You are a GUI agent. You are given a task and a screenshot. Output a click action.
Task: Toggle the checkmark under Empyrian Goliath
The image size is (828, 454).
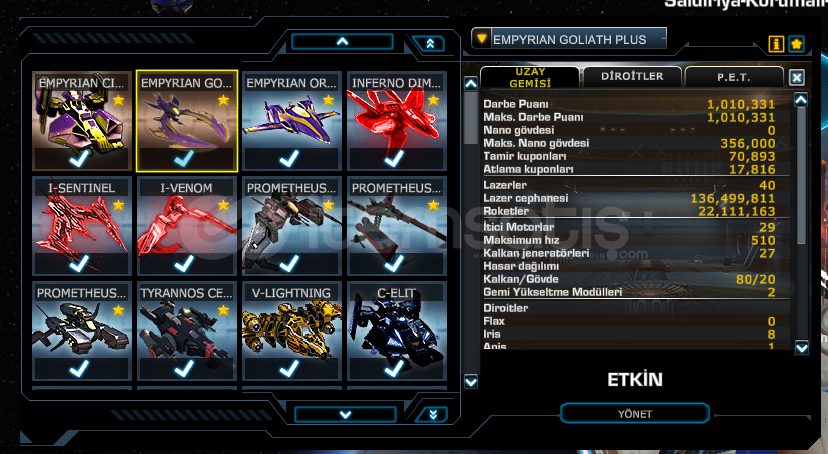184,158
